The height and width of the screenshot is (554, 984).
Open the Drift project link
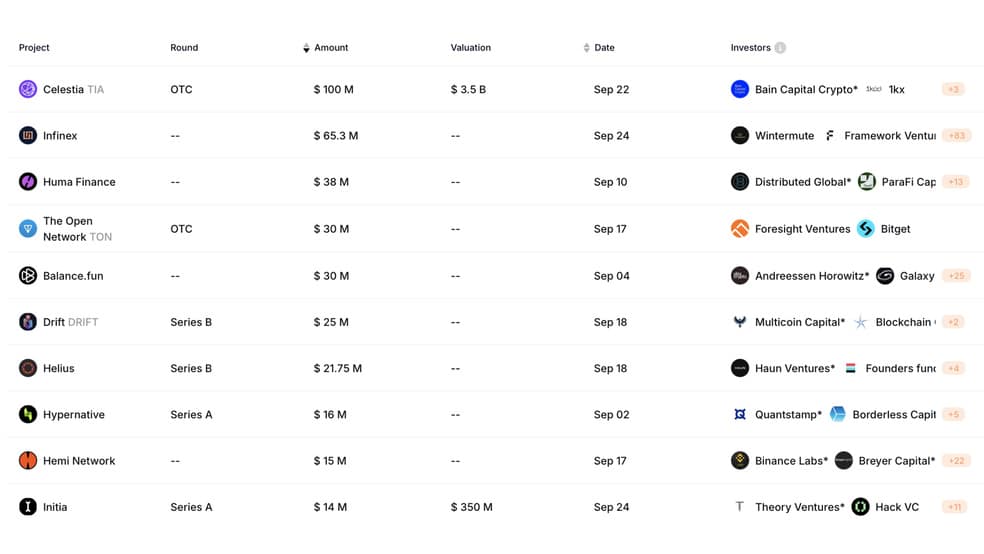click(54, 322)
